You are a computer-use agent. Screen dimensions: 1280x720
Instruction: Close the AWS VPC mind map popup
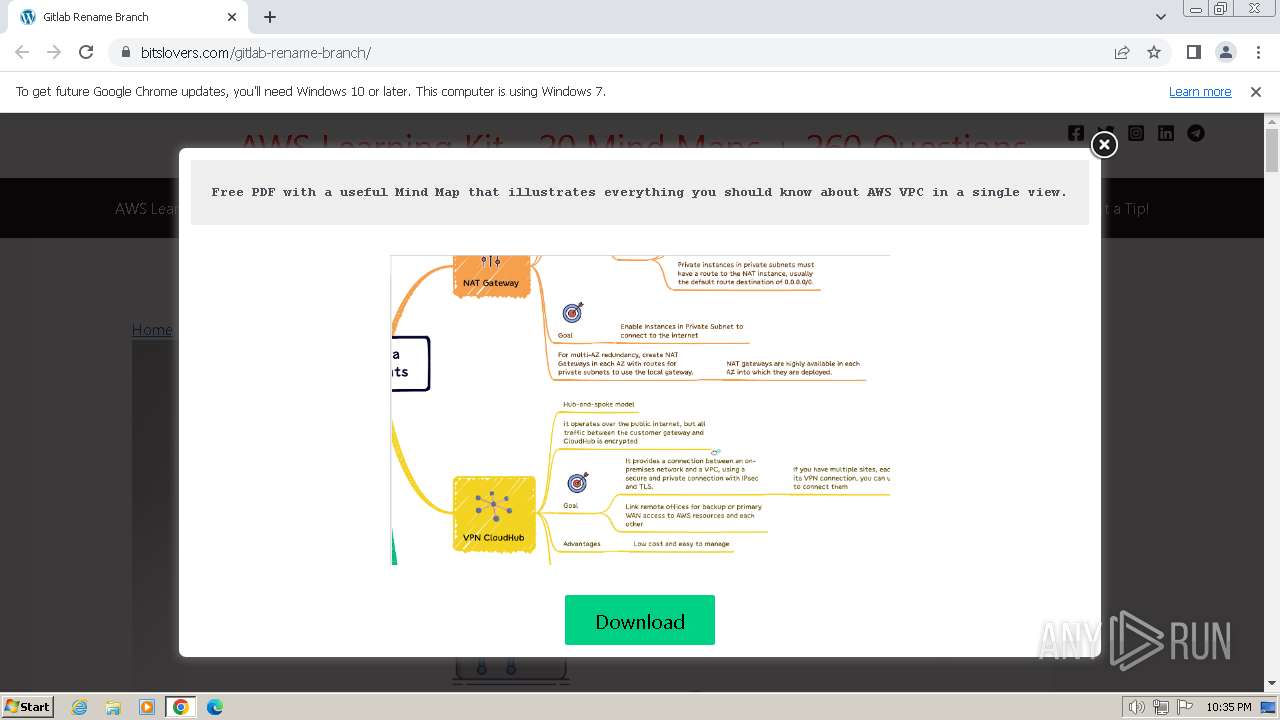pos(1104,145)
